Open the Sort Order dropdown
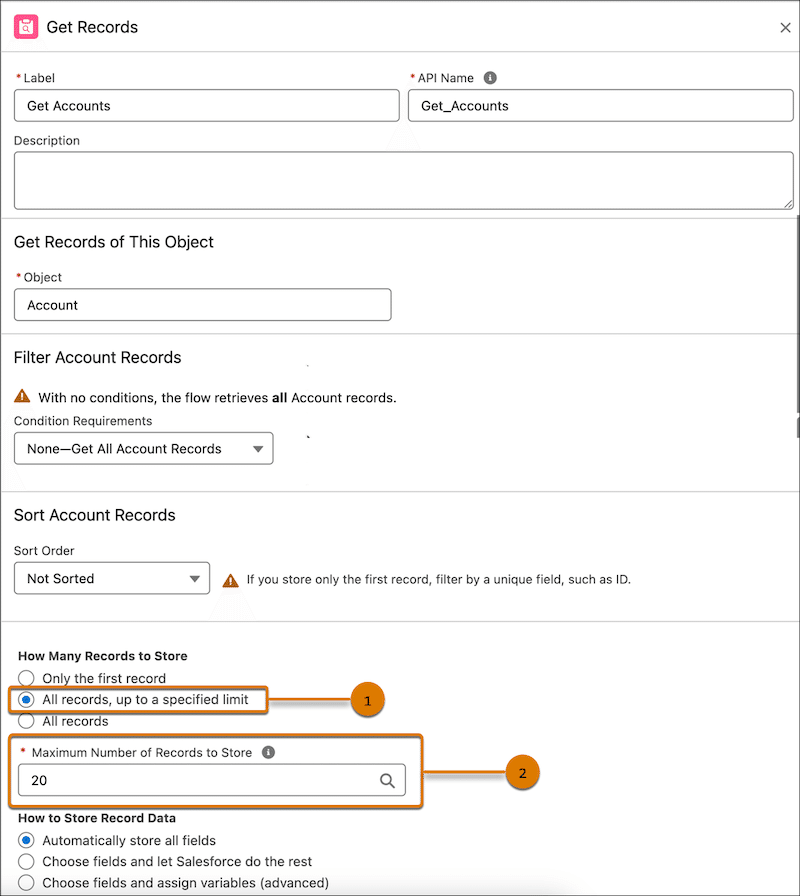800x896 pixels. (112, 578)
